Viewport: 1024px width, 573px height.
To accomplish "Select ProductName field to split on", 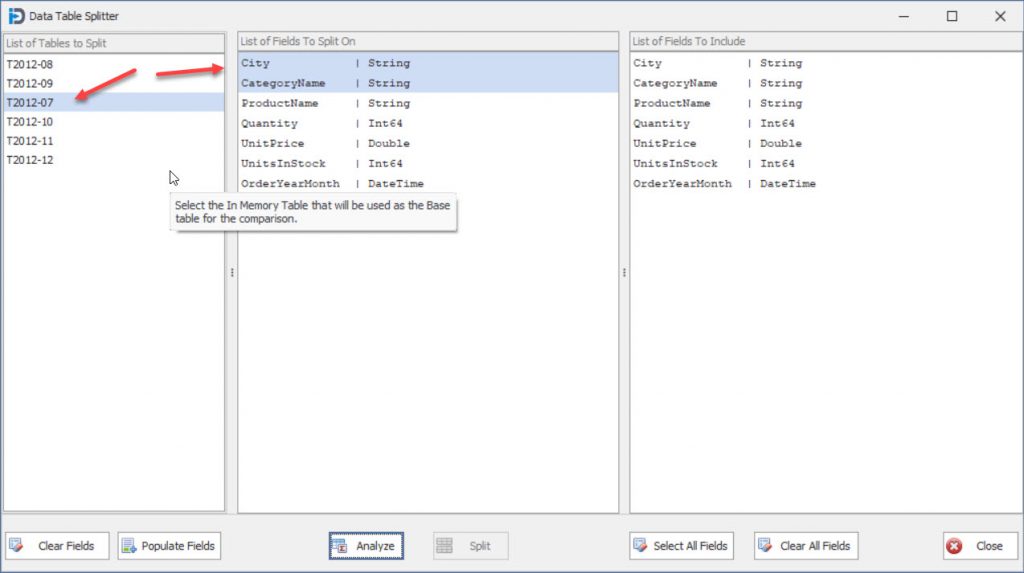I will click(x=280, y=103).
